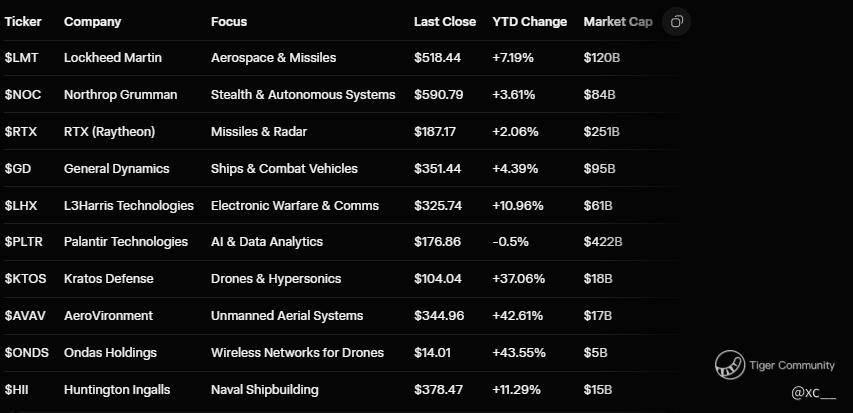Open the $KTOS ticker link
The image size is (853, 413).
(x=26, y=279)
